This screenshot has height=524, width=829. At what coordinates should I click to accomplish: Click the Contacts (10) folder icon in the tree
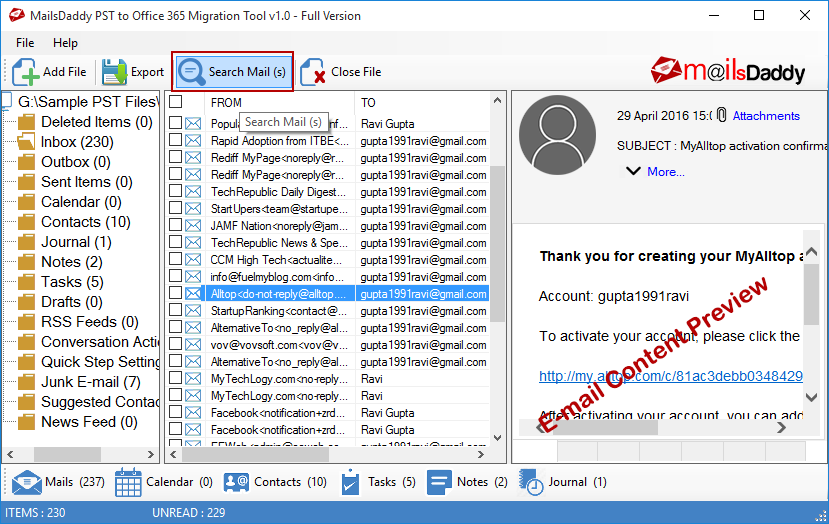coord(26,222)
